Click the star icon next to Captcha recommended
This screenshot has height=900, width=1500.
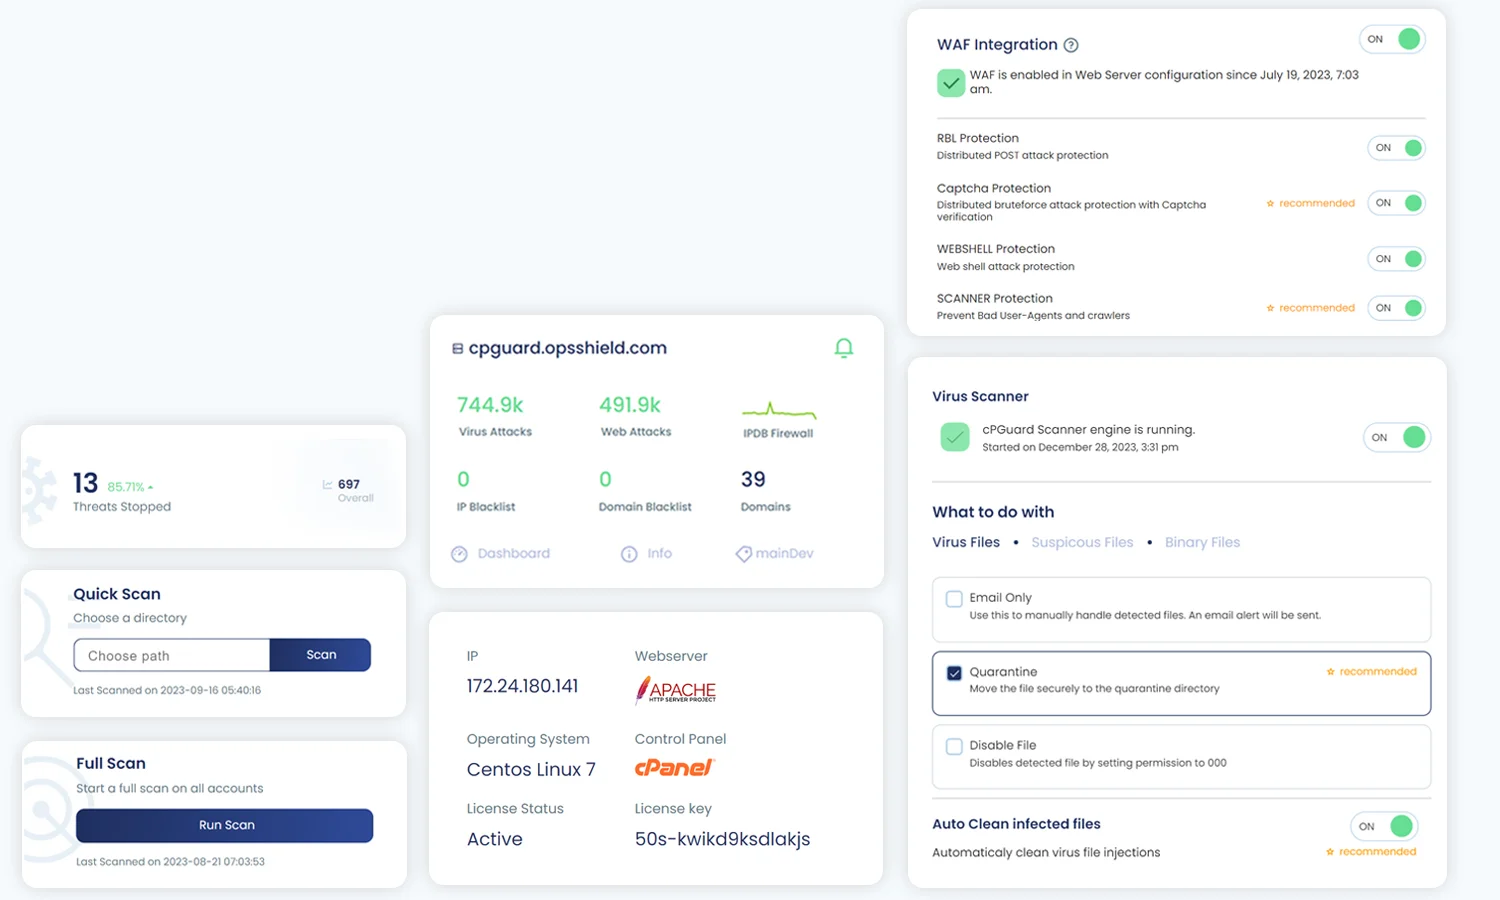1270,204
